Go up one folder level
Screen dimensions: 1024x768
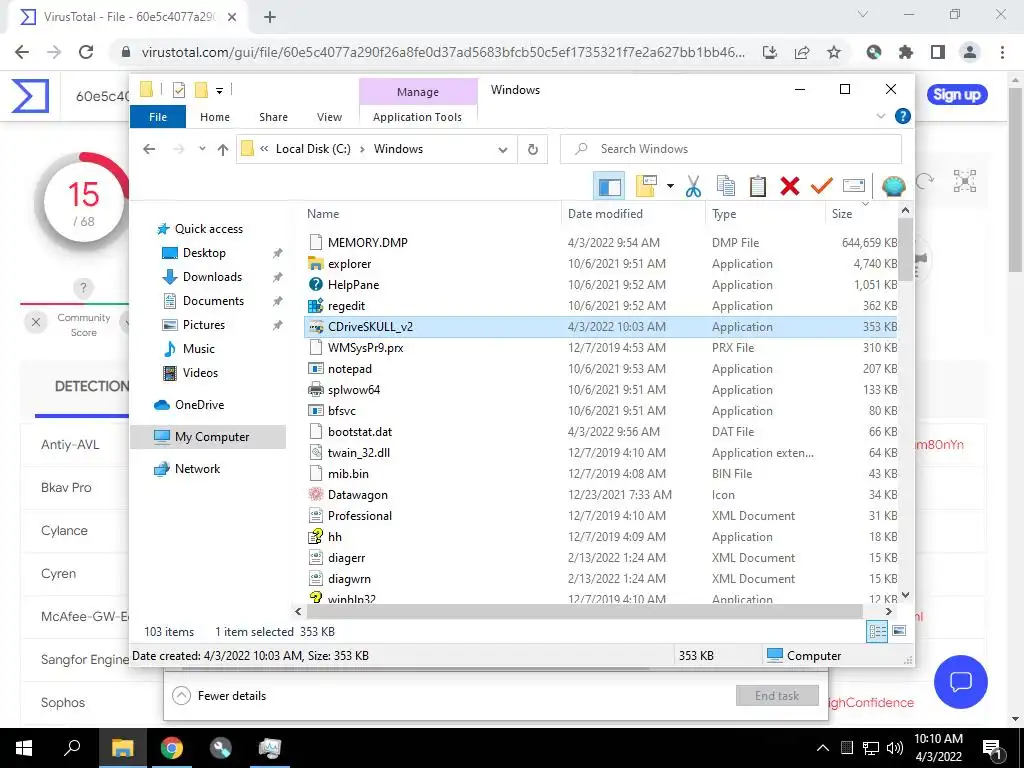(223, 150)
